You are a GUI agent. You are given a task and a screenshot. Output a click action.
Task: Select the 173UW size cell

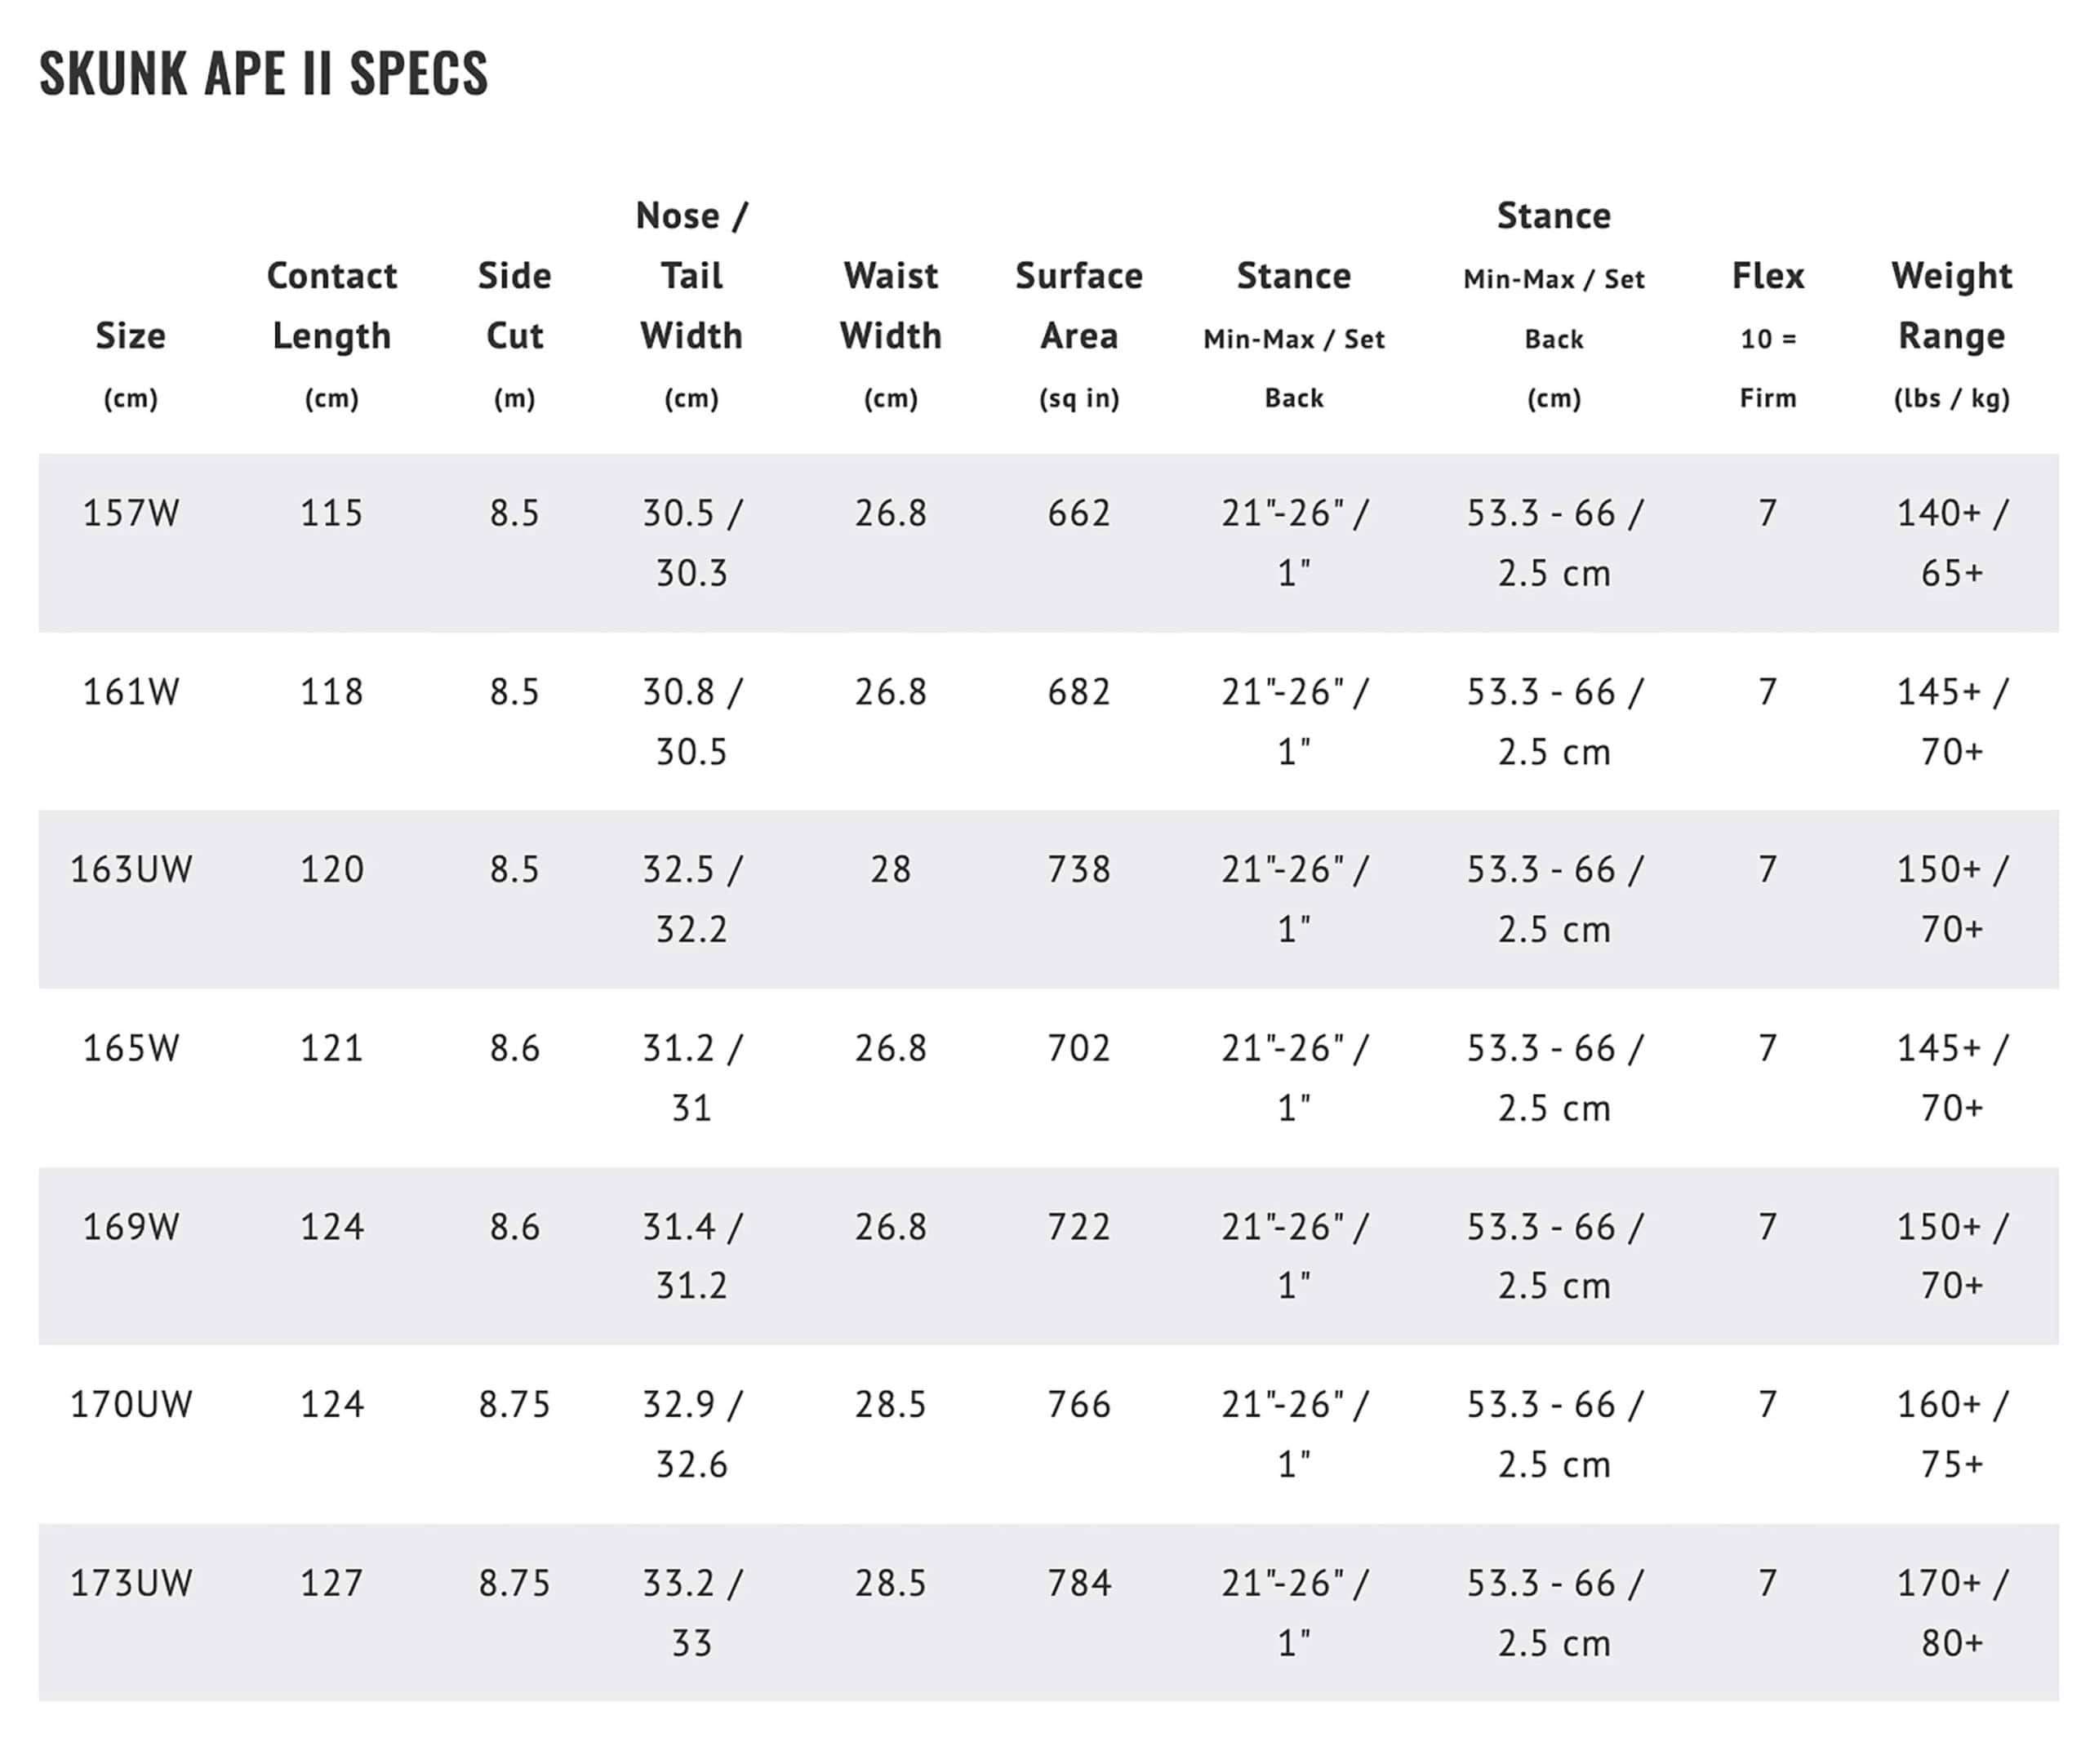coord(131,1583)
